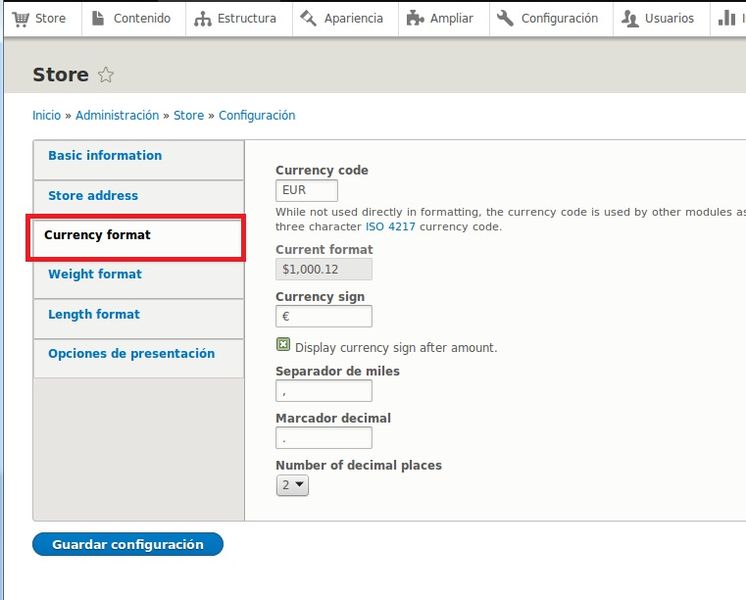
Task: Click the Usuarios people icon
Action: coord(630,19)
